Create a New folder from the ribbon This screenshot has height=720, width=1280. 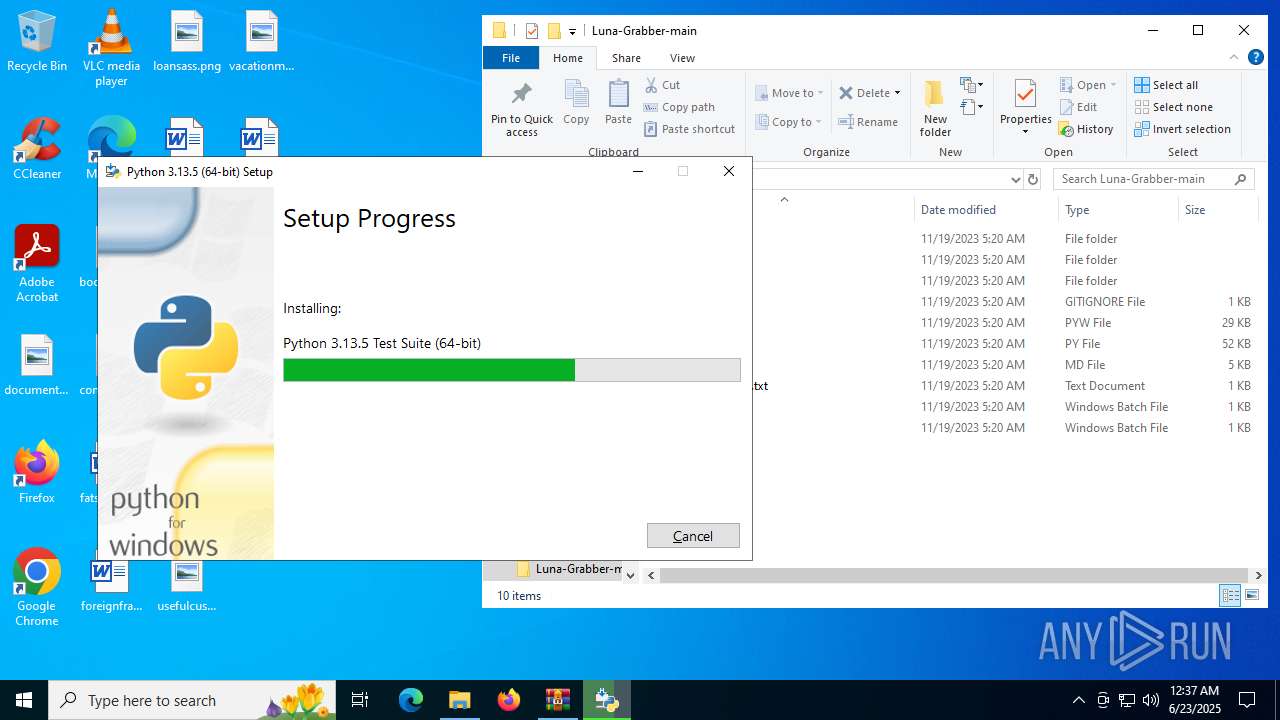click(x=935, y=109)
